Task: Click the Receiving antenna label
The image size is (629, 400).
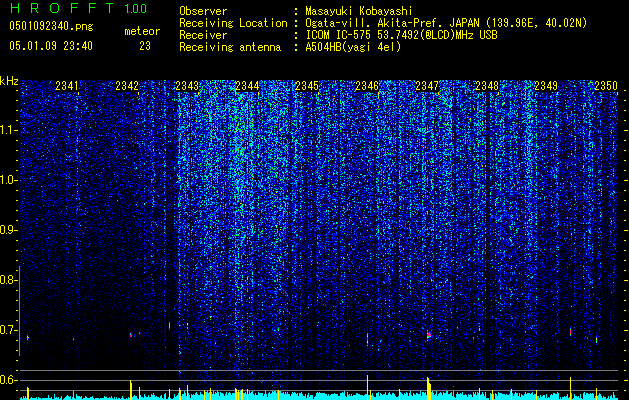Action: tap(230, 47)
